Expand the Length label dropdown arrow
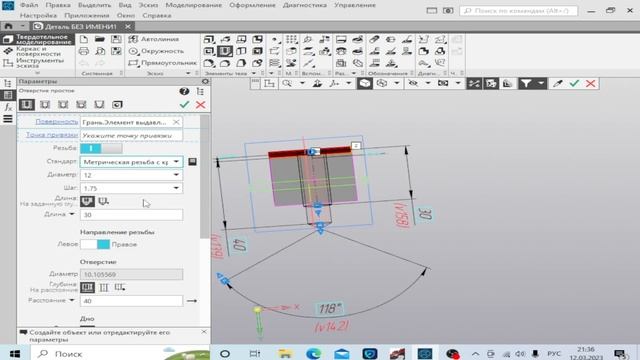 pos(72,214)
